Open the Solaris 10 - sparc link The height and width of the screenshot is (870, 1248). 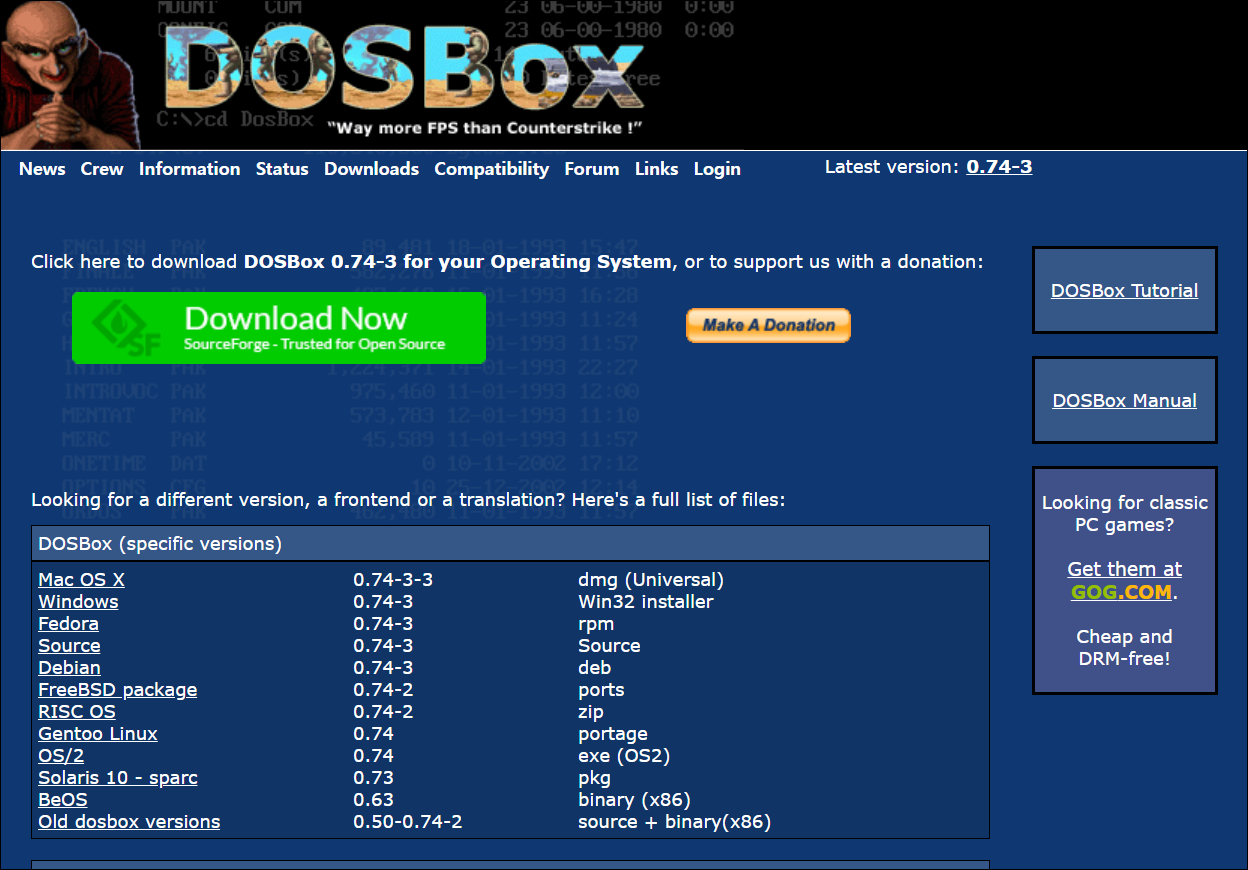pyautogui.click(x=118, y=778)
